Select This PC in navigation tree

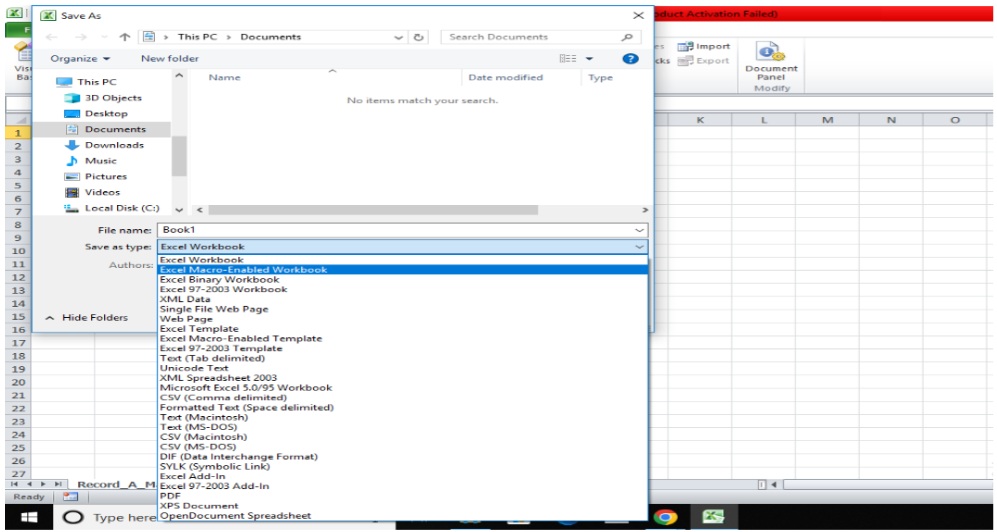86,82
